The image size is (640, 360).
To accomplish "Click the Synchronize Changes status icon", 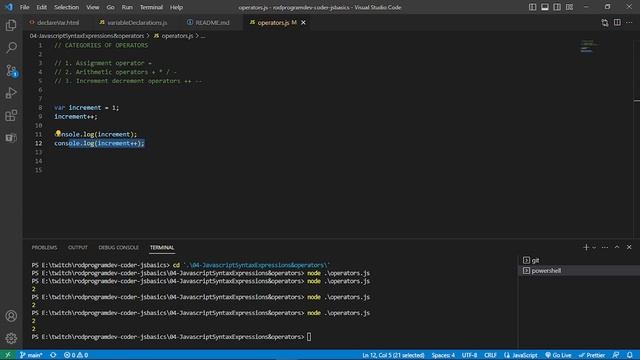I will tap(53, 355).
